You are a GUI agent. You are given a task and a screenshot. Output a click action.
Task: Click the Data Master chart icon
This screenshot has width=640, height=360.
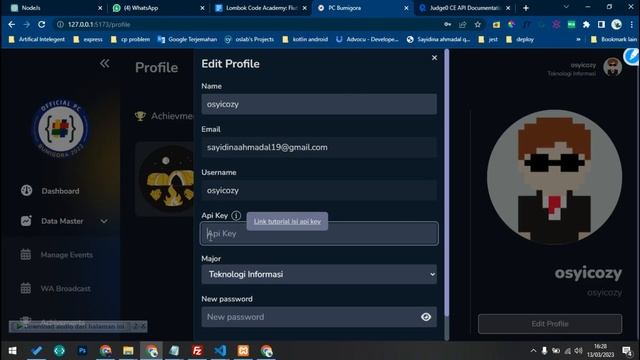tap(26, 221)
